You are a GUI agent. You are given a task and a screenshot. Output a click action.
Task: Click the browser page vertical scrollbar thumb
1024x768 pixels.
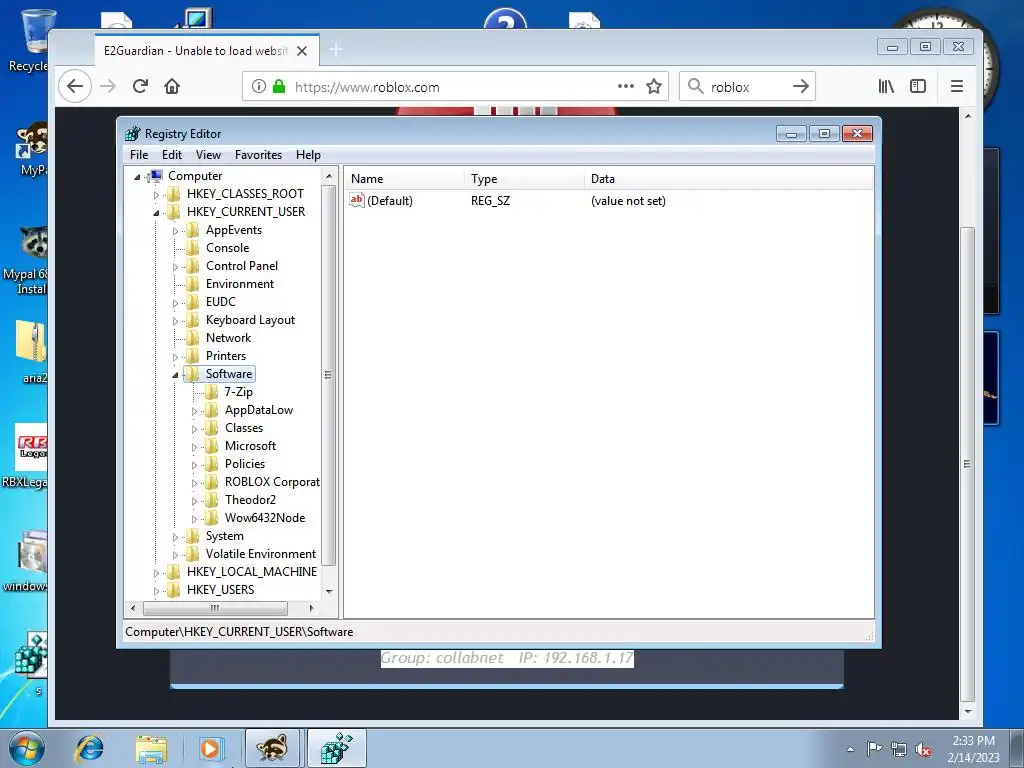968,464
